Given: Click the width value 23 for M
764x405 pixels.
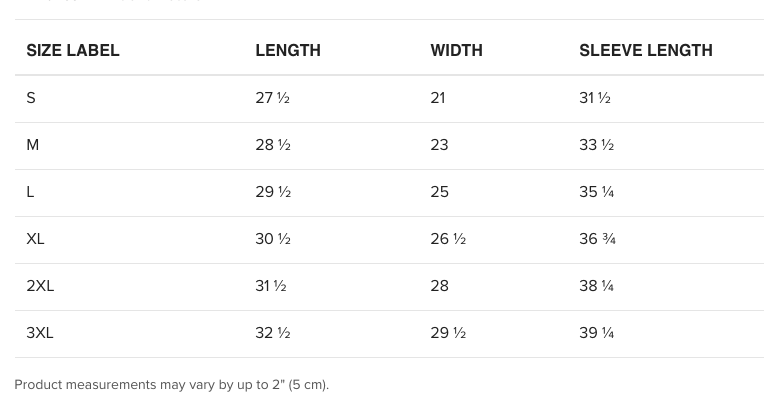Looking at the screenshot, I should [x=439, y=145].
